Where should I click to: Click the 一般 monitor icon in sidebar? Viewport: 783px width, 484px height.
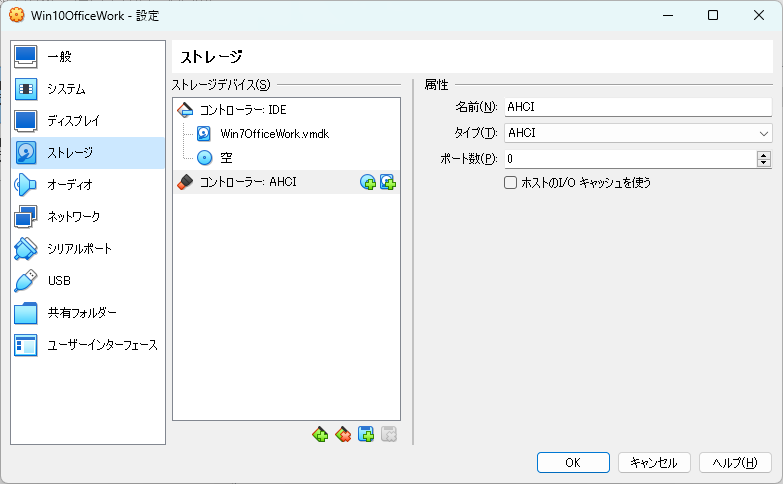25,56
